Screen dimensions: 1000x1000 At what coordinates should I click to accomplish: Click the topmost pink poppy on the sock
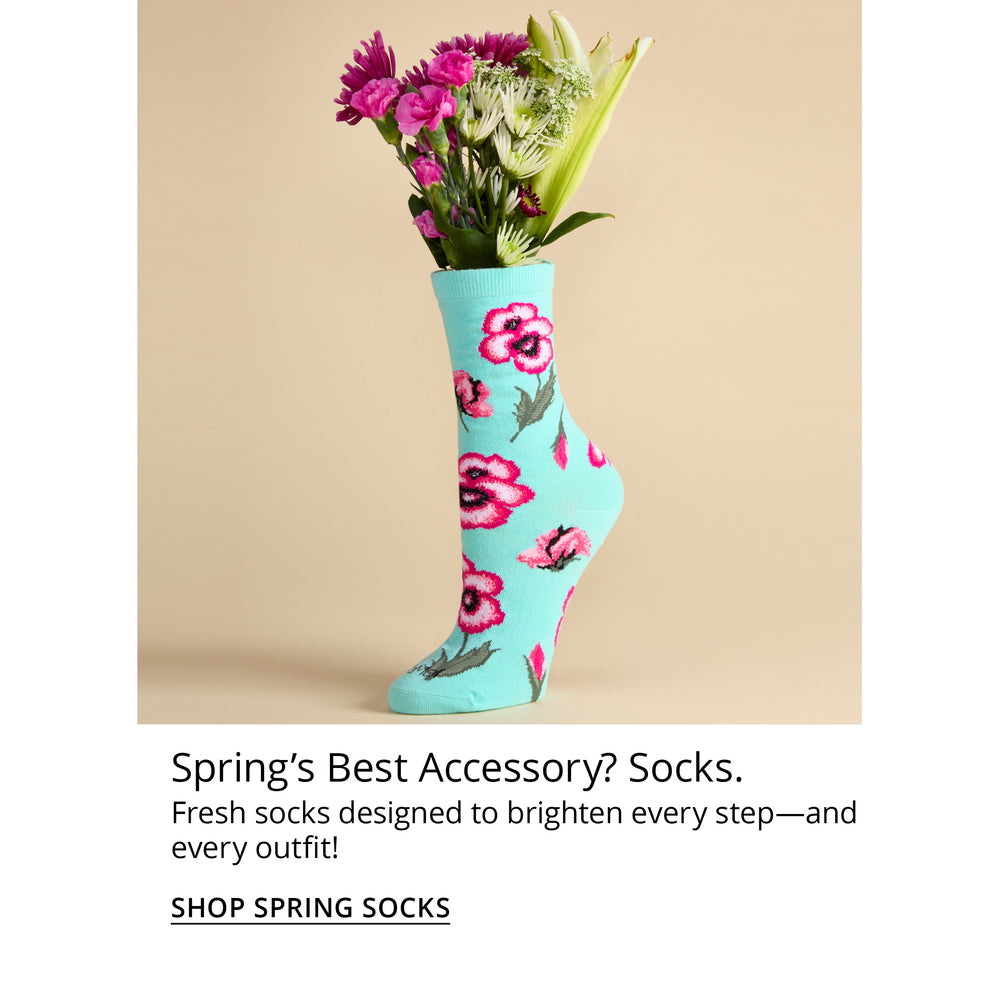point(517,337)
